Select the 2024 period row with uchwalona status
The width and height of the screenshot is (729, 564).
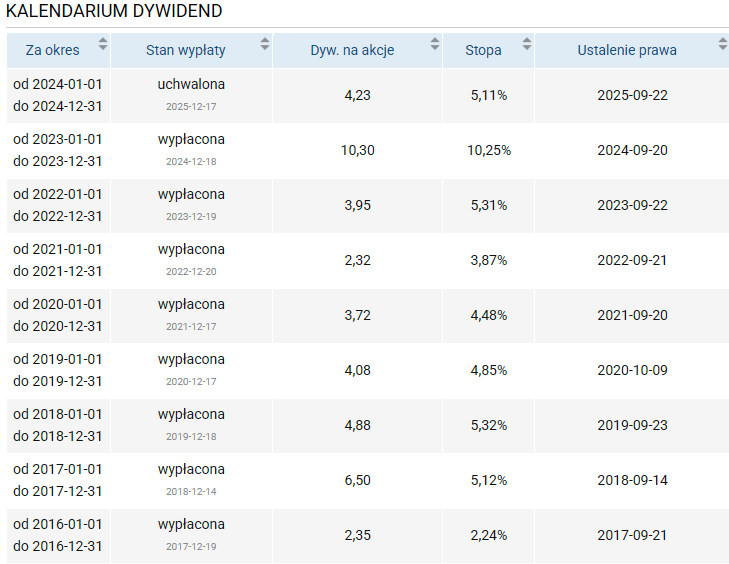click(57, 95)
